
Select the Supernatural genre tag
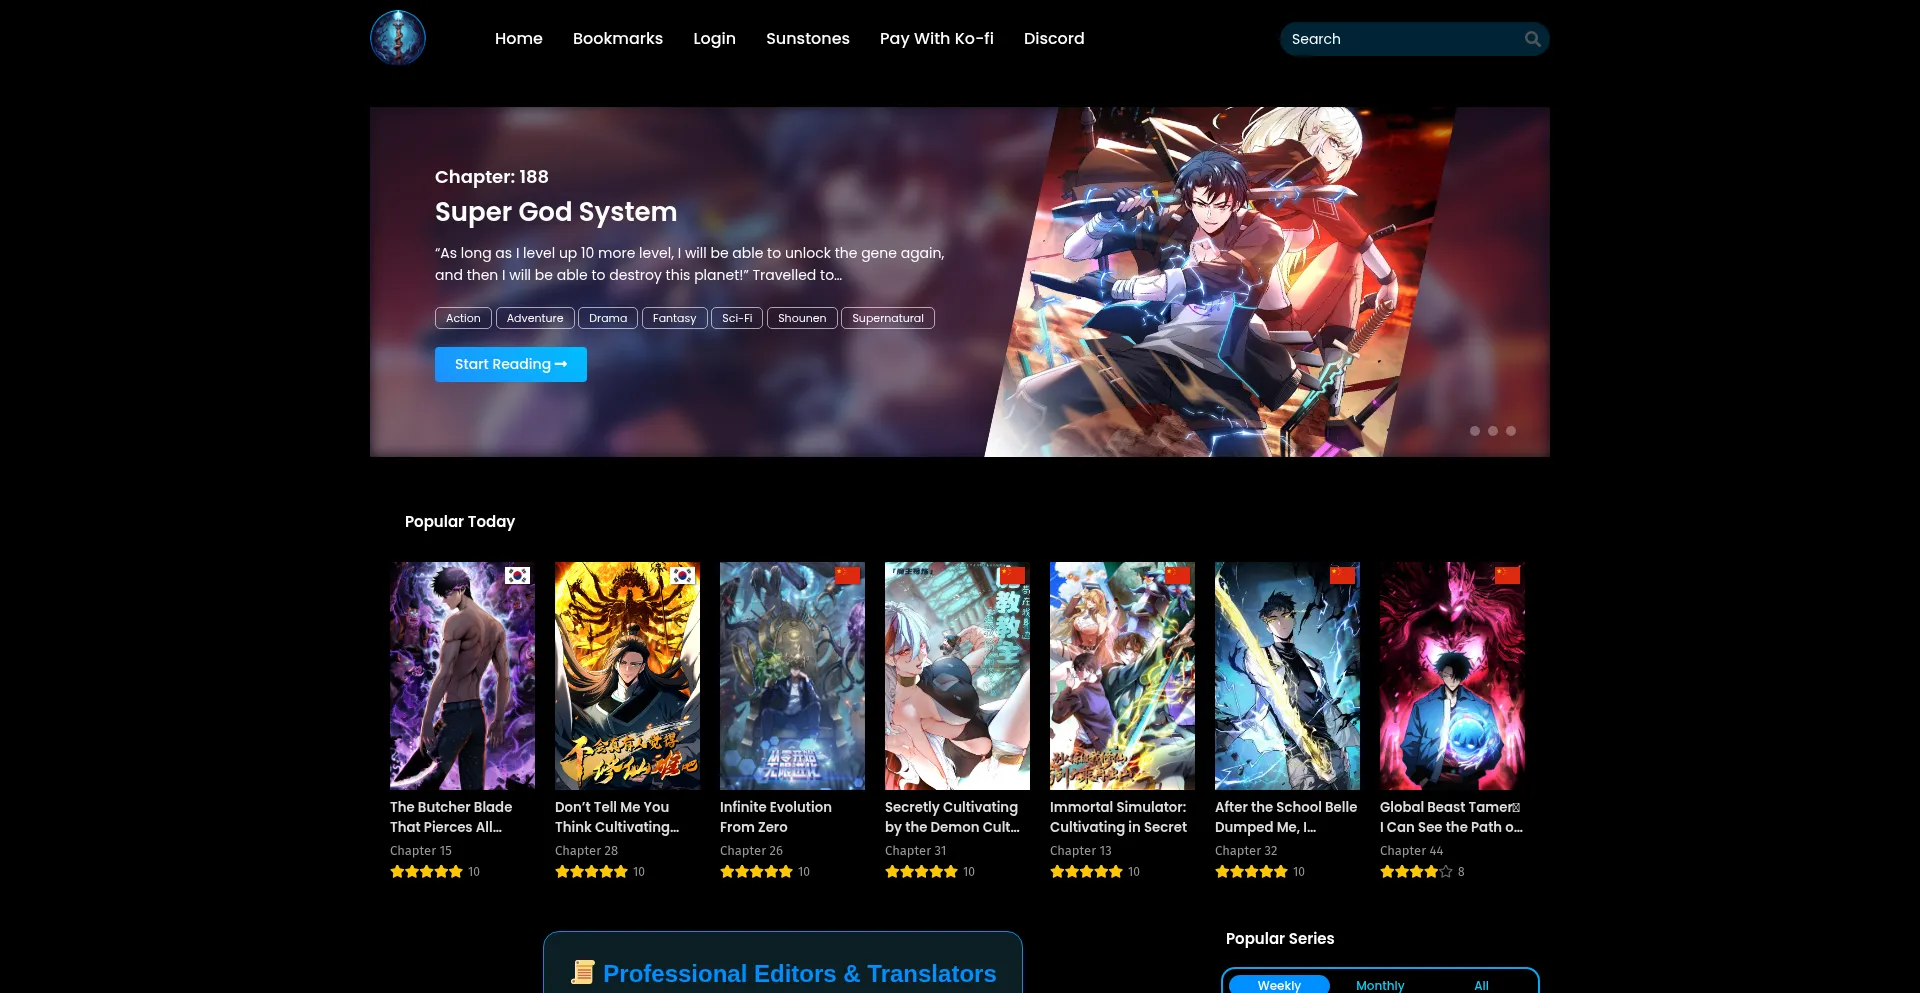[x=887, y=318]
